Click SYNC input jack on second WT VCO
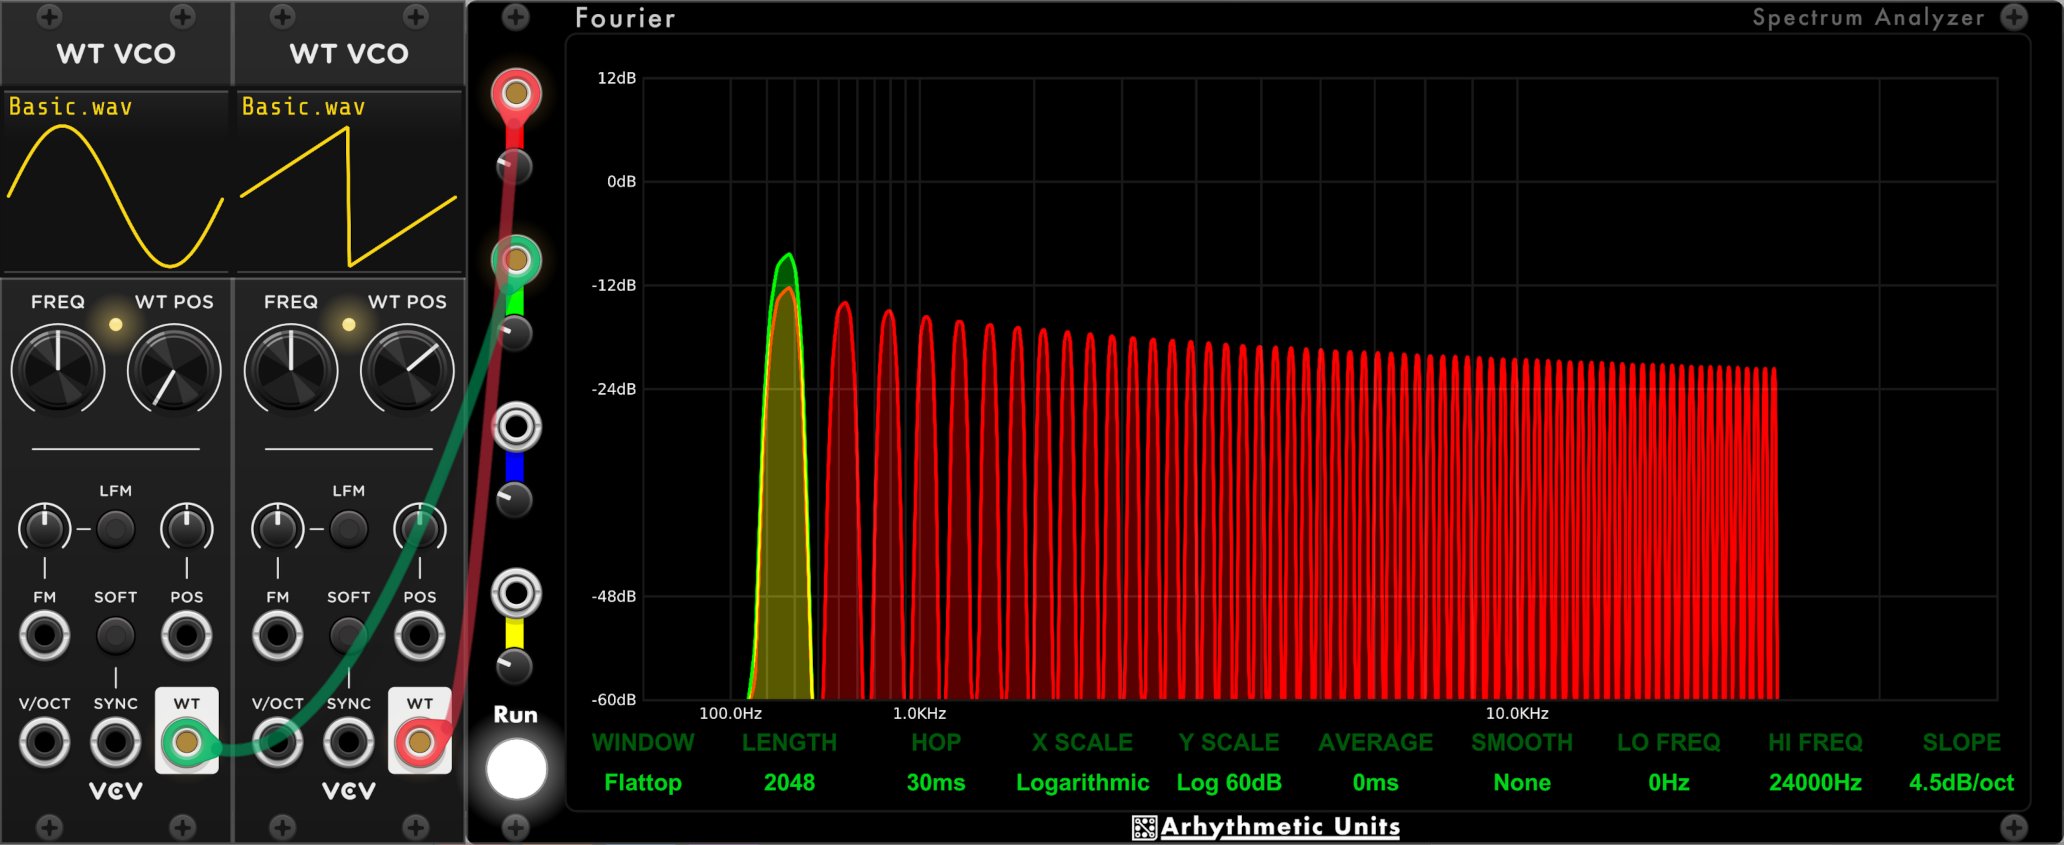The height and width of the screenshot is (845, 2064). 349,742
